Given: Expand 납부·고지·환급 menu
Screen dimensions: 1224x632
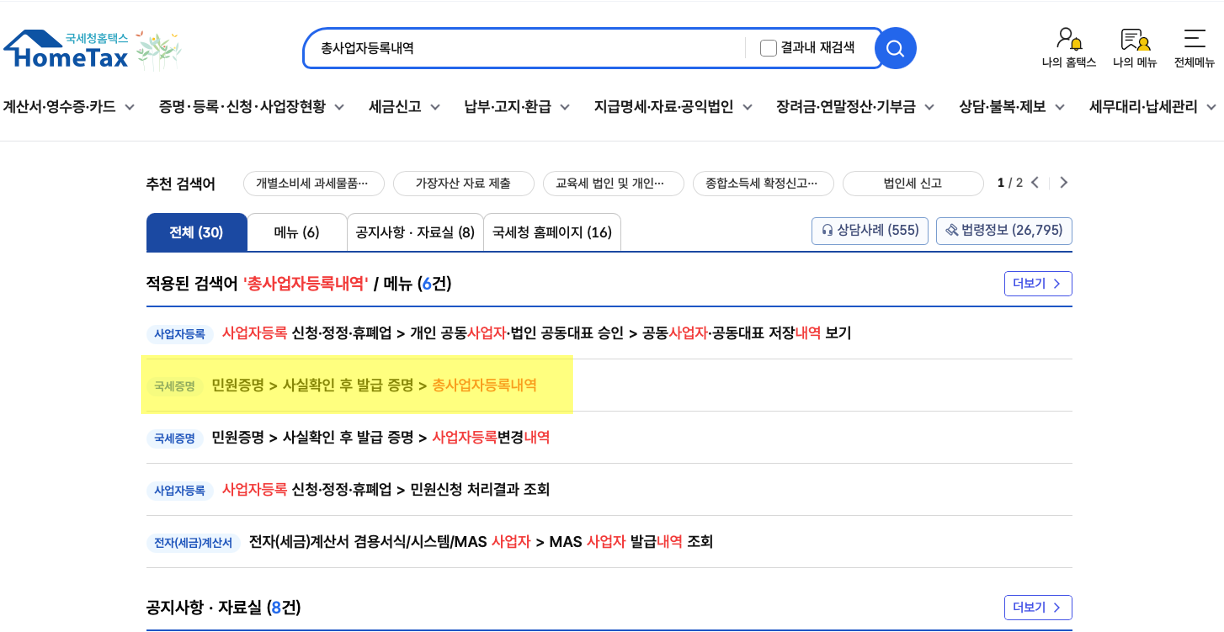Looking at the screenshot, I should click(x=517, y=106).
